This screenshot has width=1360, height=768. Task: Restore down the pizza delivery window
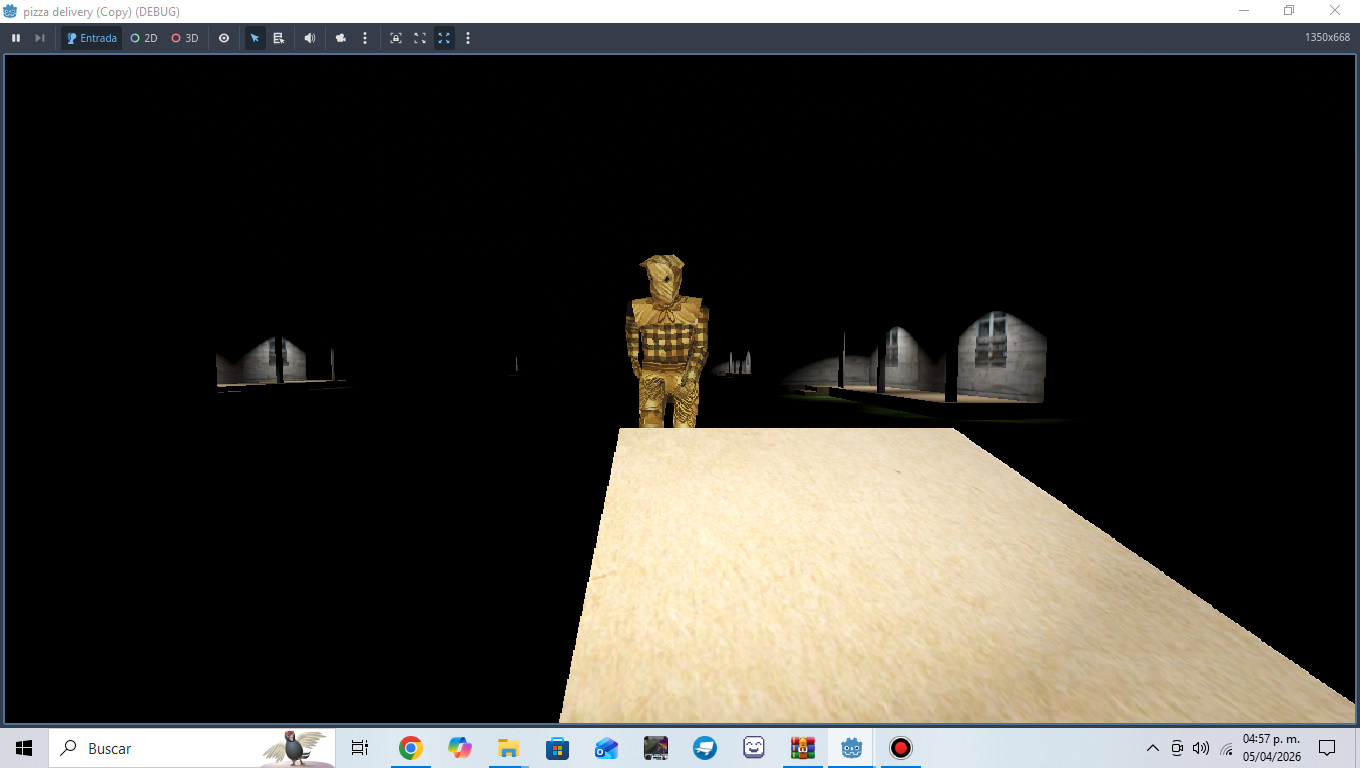(1289, 11)
